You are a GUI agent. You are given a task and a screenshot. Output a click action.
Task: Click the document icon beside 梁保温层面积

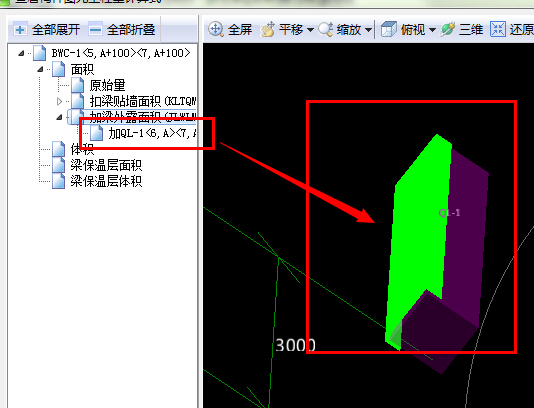coord(59,165)
